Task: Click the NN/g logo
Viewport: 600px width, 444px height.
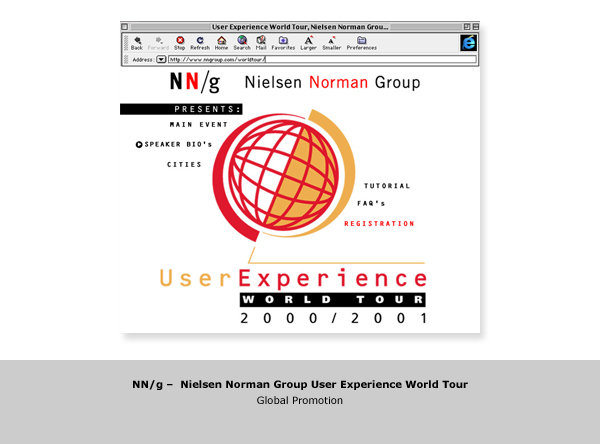Action: 195,82
